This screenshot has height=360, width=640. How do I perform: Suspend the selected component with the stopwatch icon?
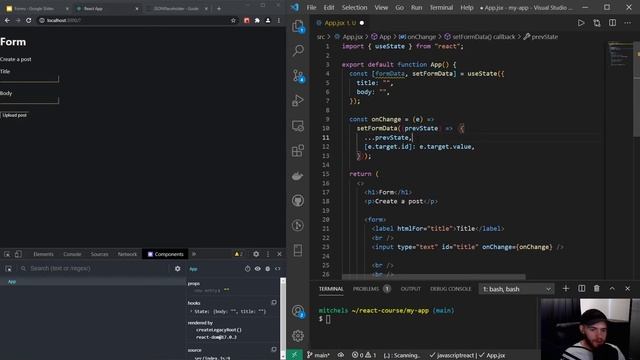click(247, 269)
